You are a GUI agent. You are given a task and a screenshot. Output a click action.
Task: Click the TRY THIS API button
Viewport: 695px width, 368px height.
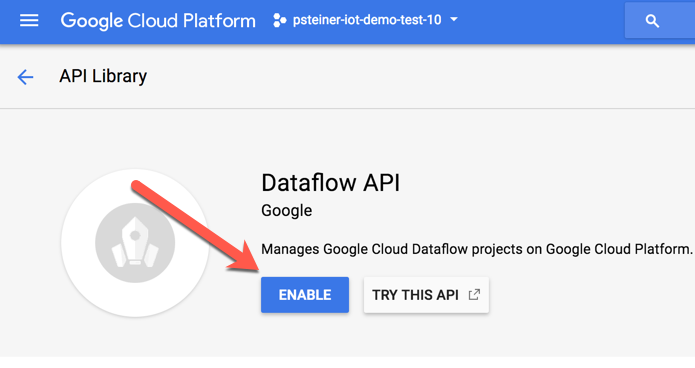coord(426,295)
